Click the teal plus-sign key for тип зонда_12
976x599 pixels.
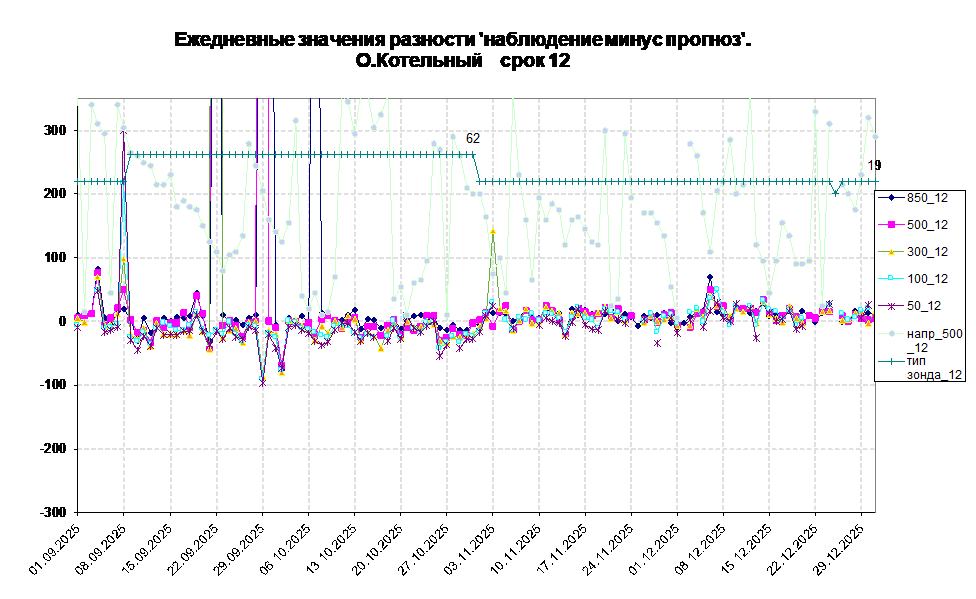(x=890, y=360)
